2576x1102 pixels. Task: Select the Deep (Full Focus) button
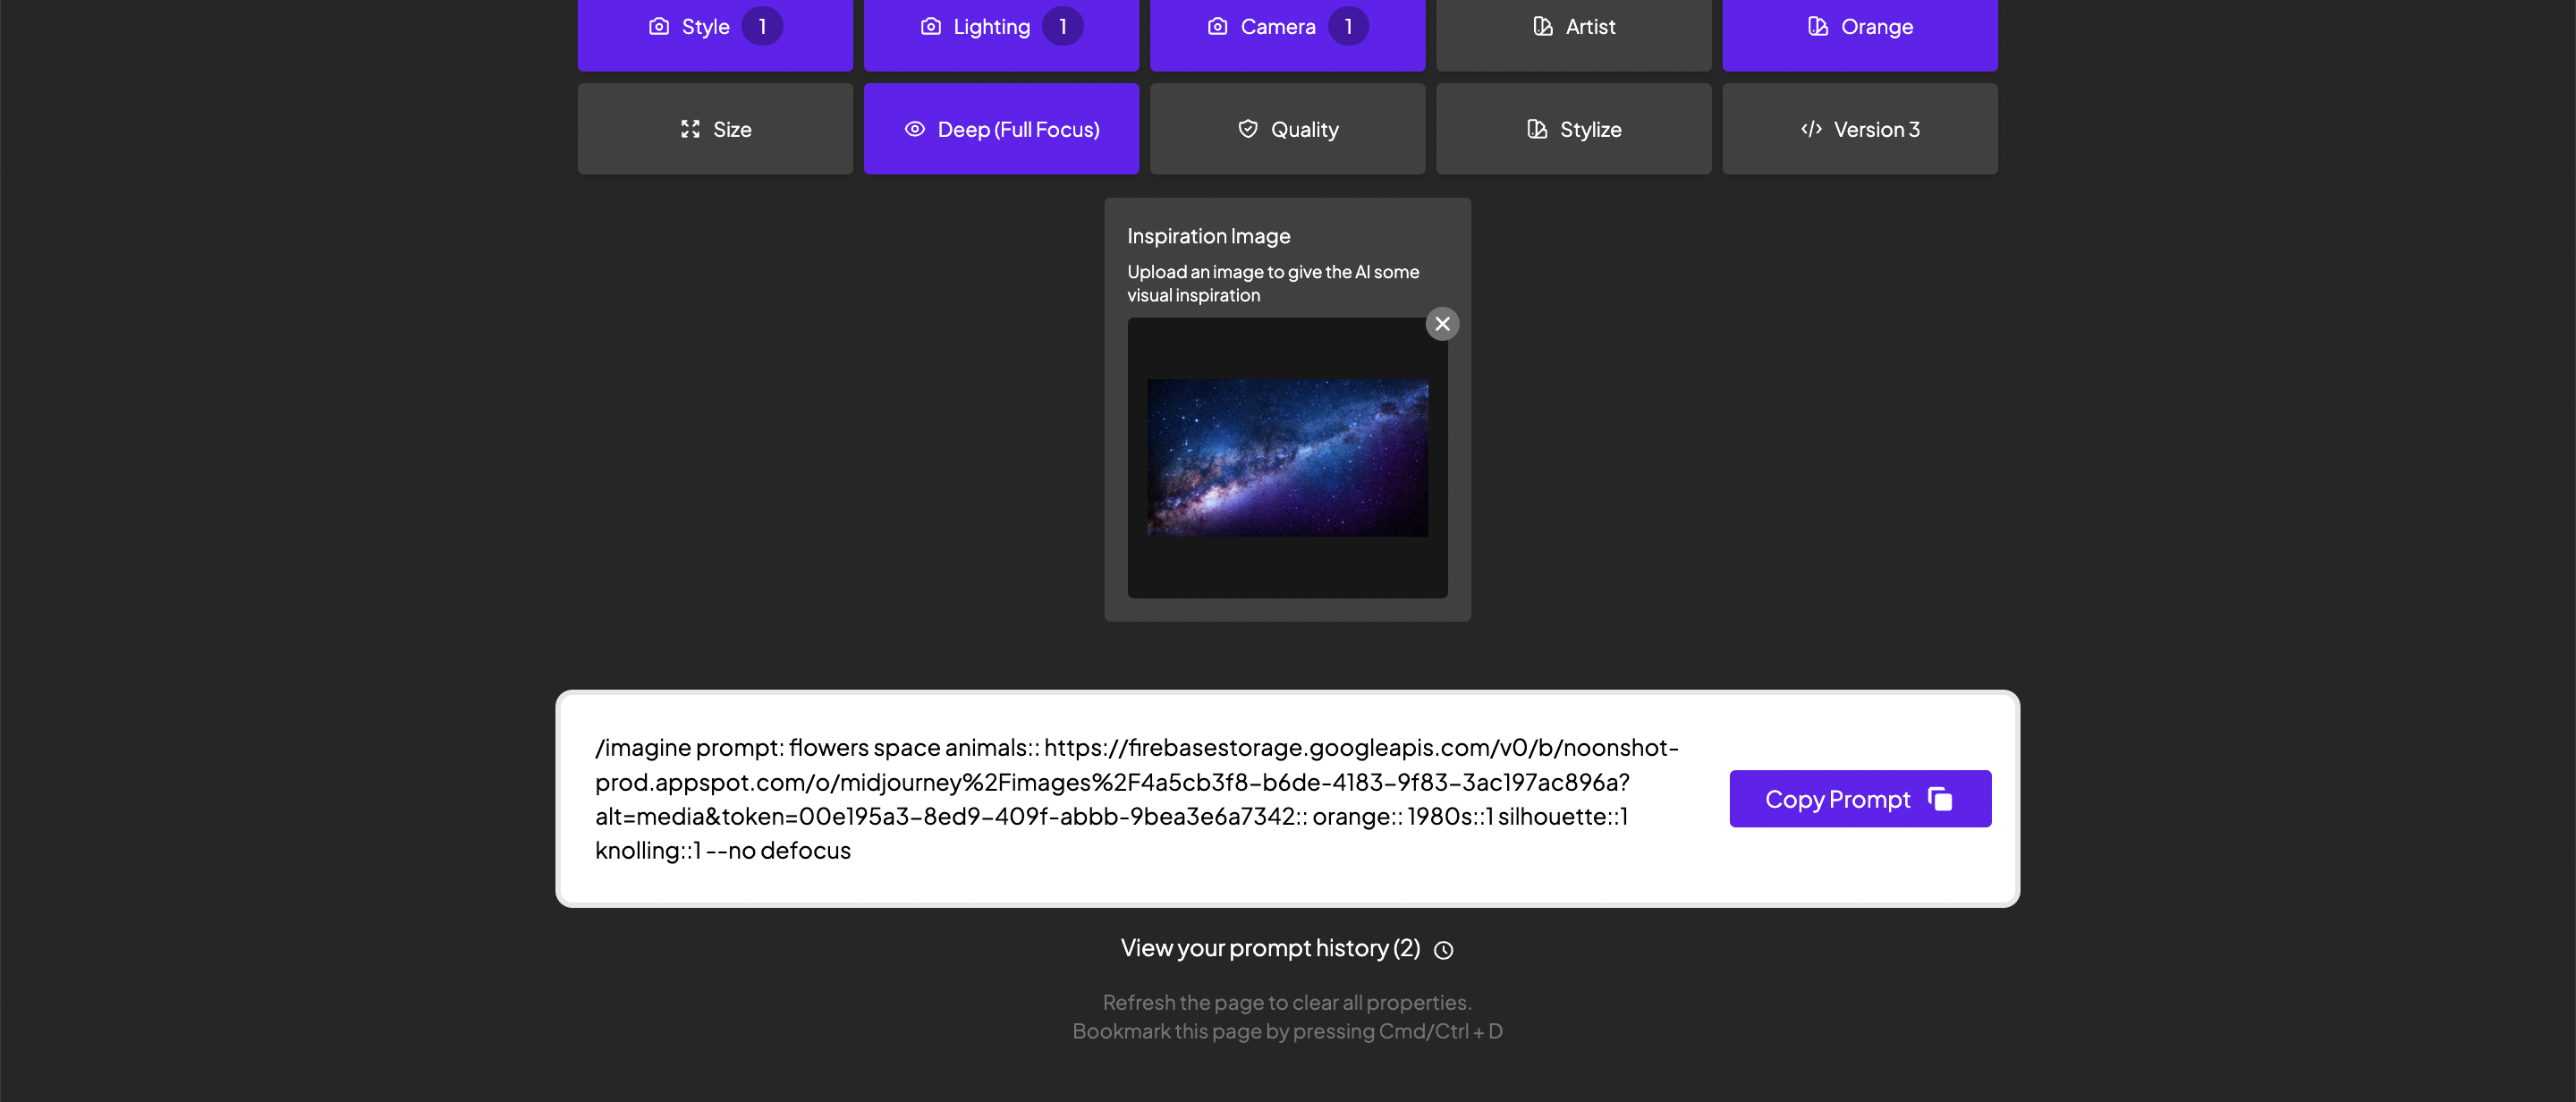[1001, 129]
